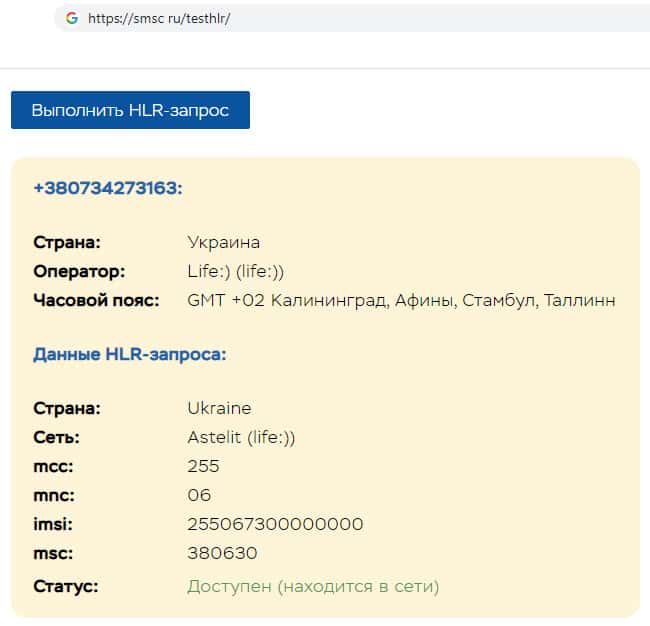Click the Статус label
Image resolution: width=650 pixels, height=626 pixels.
point(65,586)
